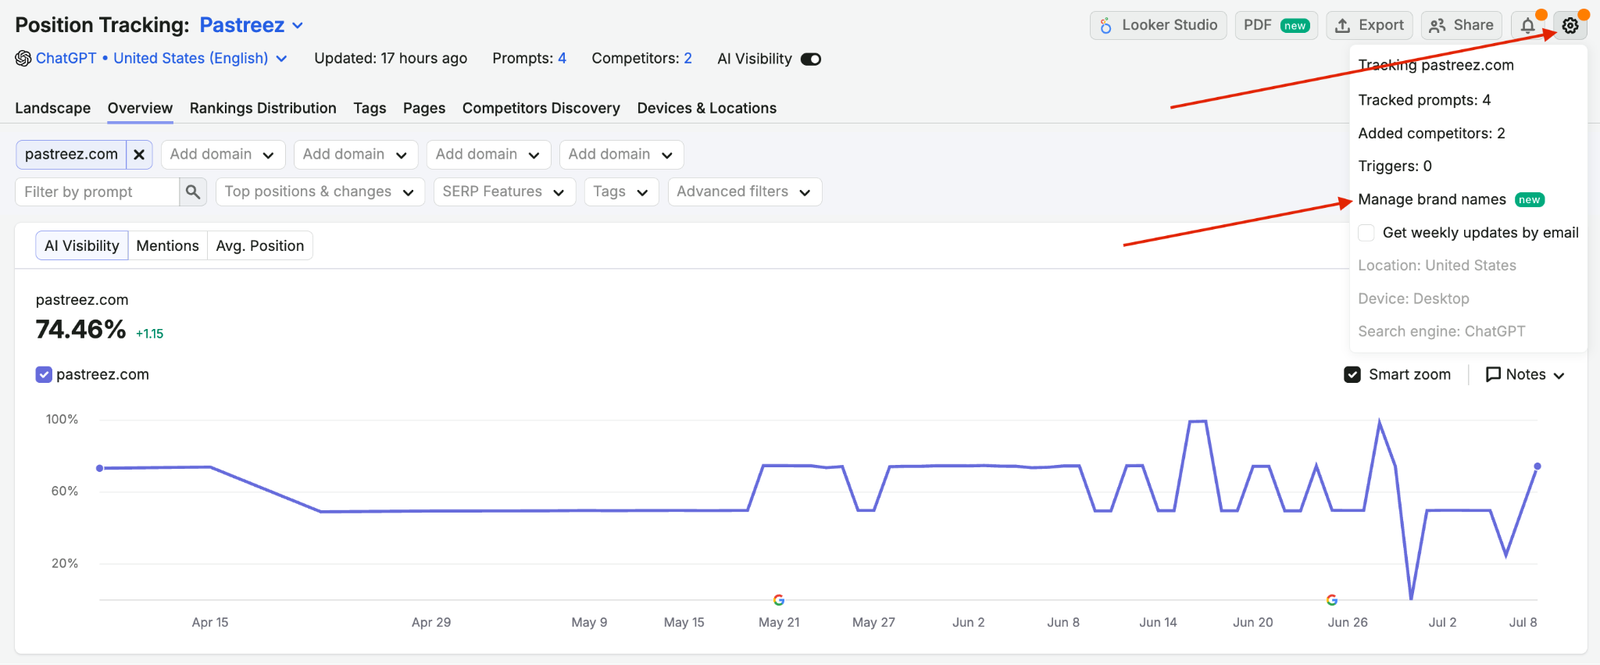1600x665 pixels.
Task: Toggle the AI Visibility switch
Action: pos(811,59)
